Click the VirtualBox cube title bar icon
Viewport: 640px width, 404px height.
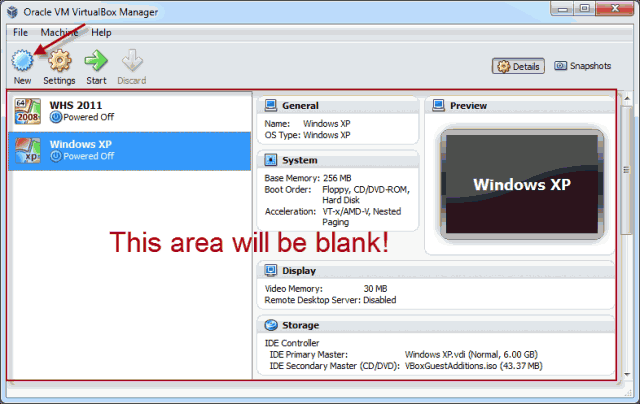13,12
